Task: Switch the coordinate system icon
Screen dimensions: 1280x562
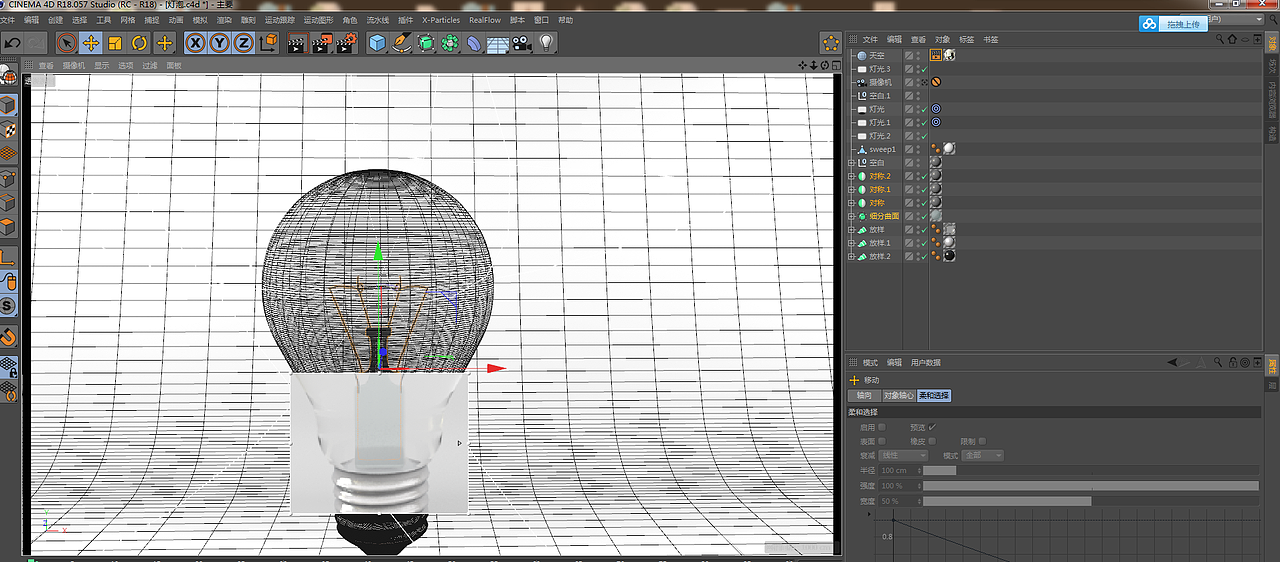Action: [x=269, y=43]
